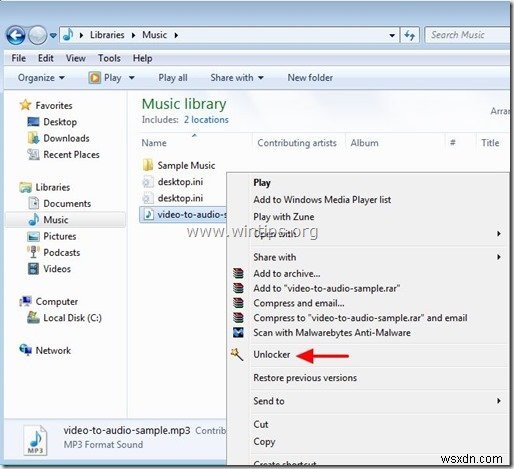The width and height of the screenshot is (514, 469).
Task: Click the Malwarebytes scan icon
Action: (238, 332)
